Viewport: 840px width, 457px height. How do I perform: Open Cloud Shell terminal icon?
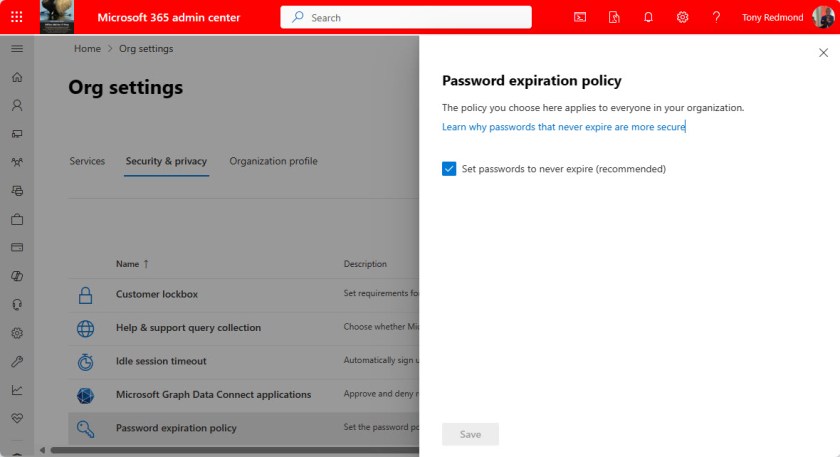click(580, 17)
